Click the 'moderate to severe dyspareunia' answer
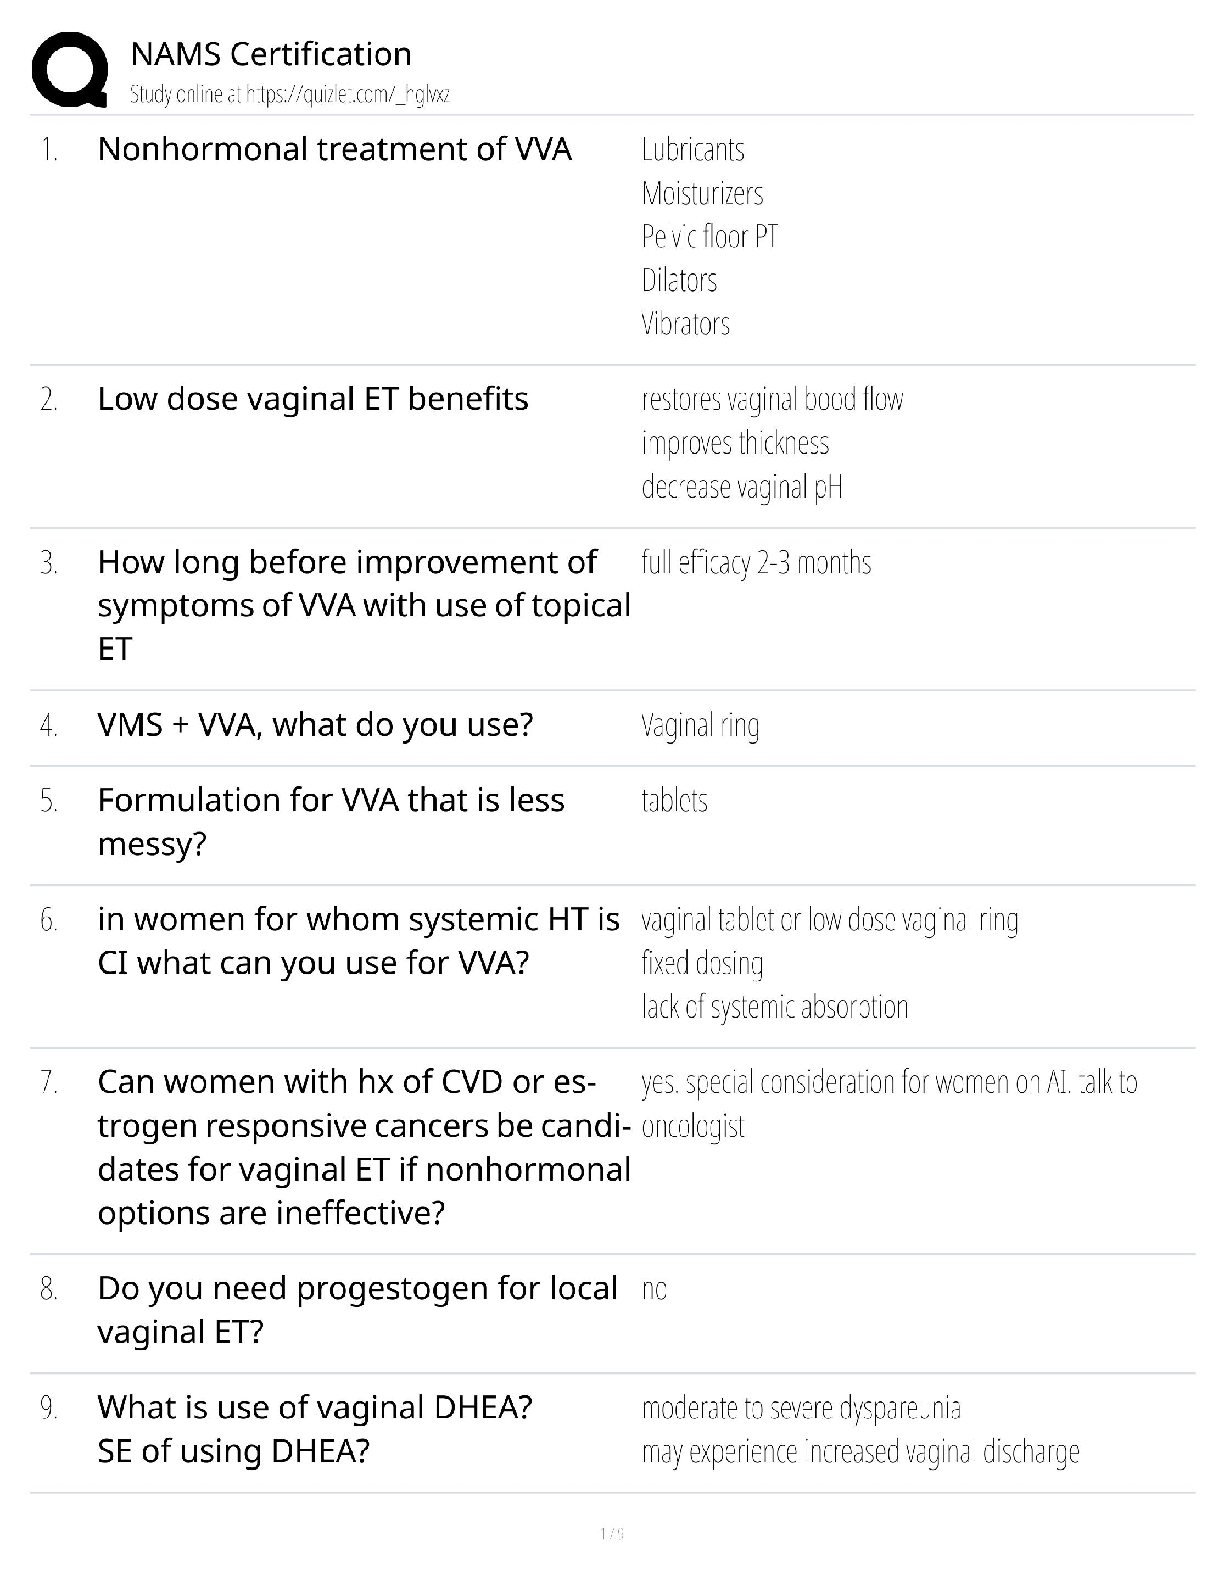 pos(801,1409)
